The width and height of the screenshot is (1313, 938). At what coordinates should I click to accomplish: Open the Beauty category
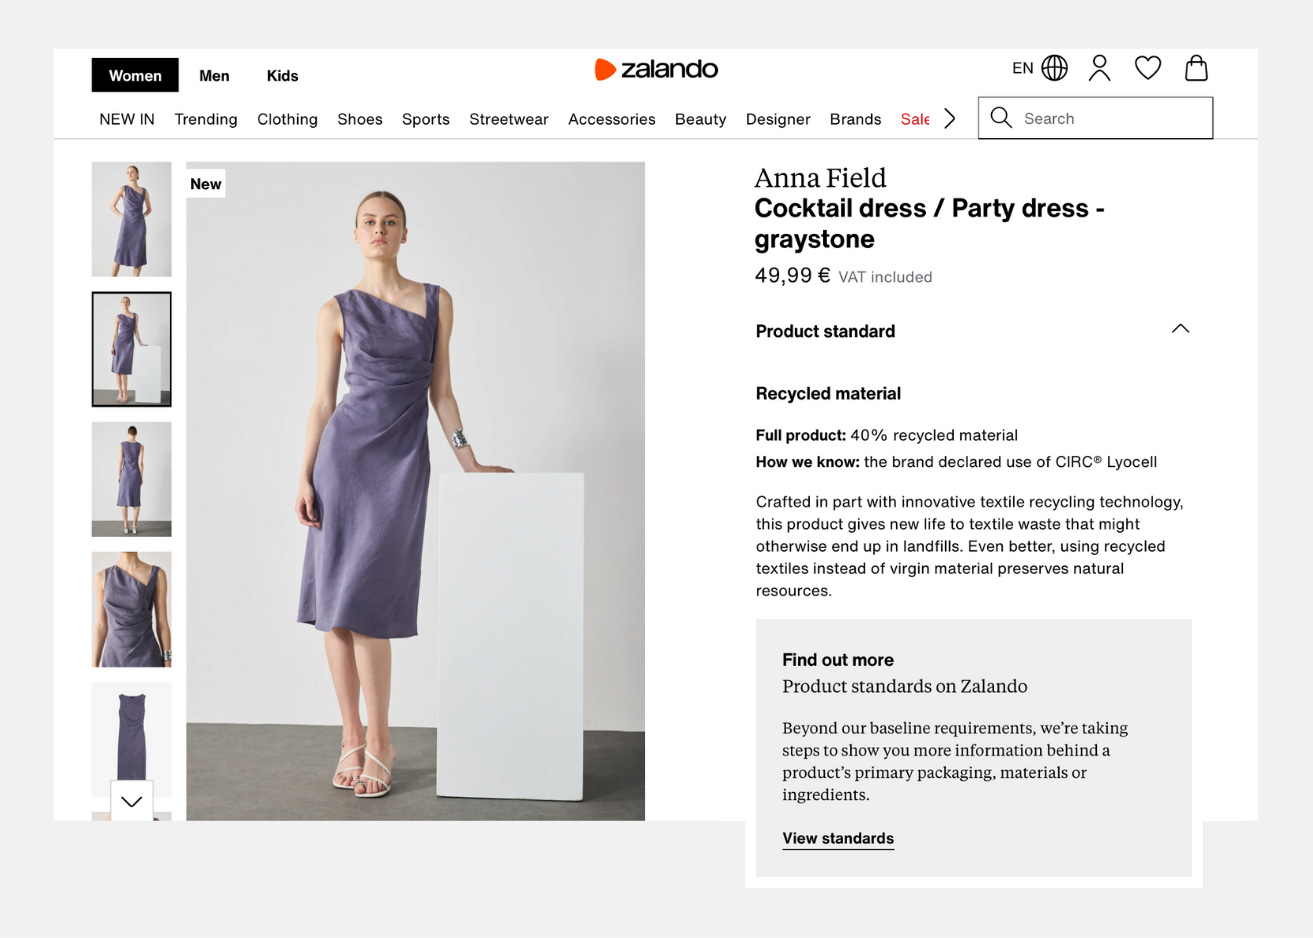click(700, 119)
